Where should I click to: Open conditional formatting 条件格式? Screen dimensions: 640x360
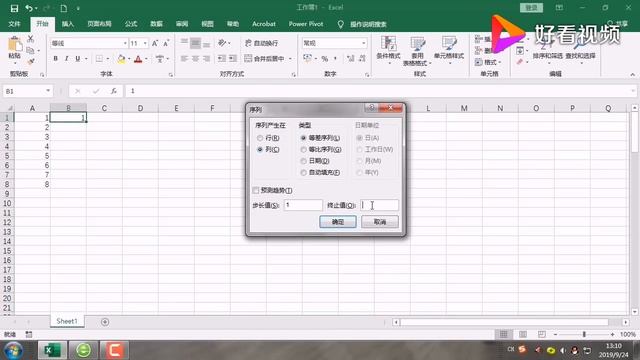tap(388, 50)
